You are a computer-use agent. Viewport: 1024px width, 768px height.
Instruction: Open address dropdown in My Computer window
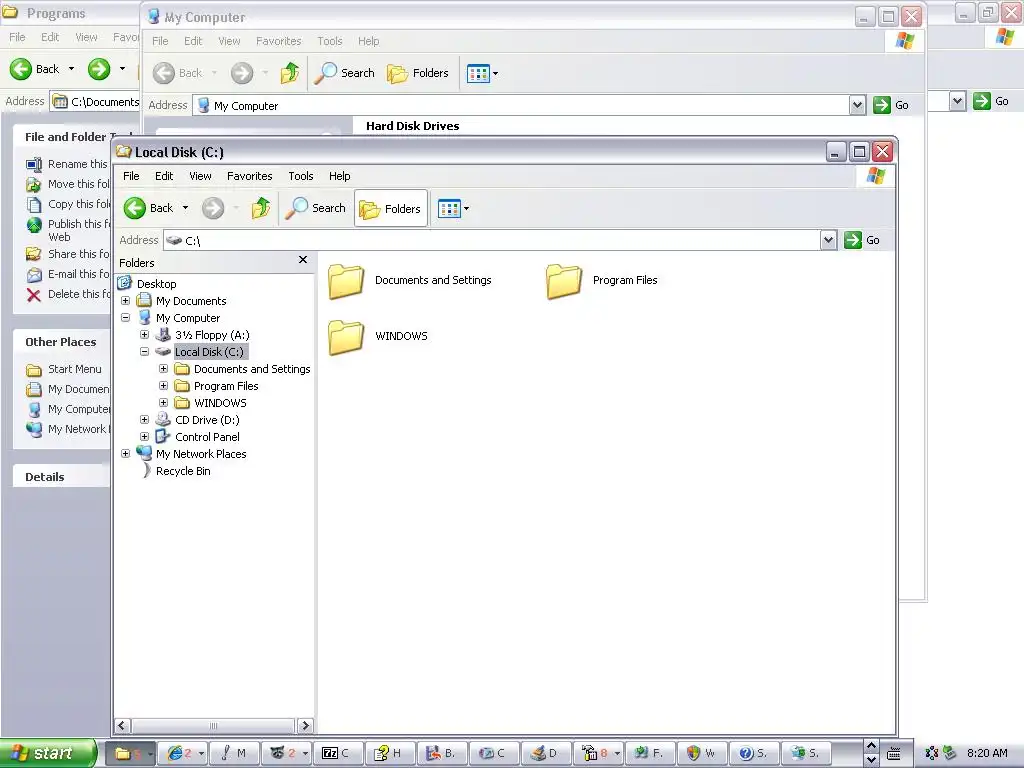(857, 105)
